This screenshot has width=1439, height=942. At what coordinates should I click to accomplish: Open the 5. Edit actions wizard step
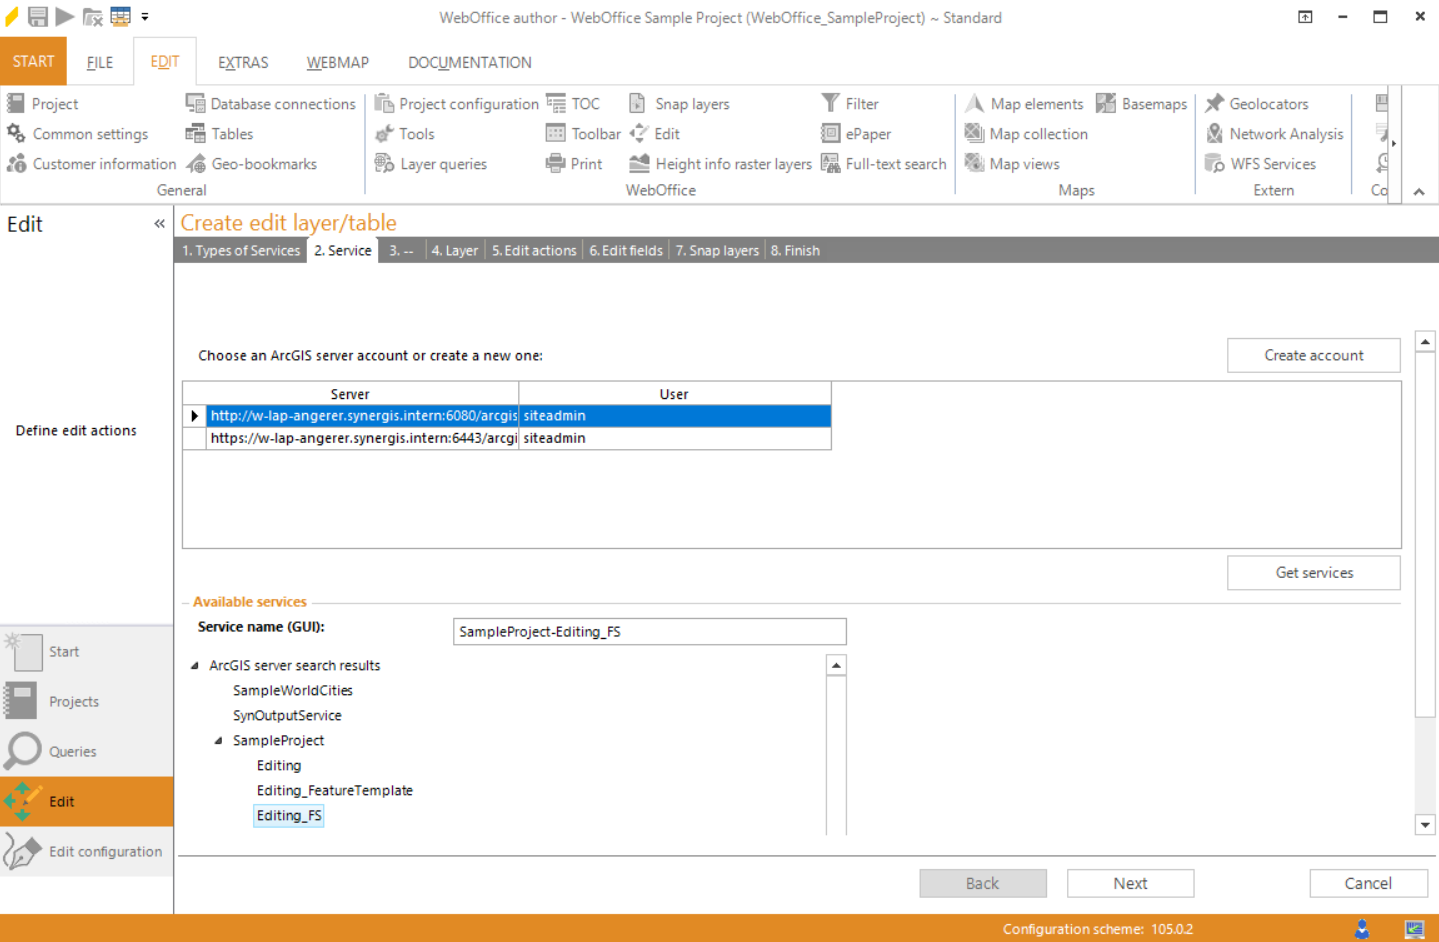[x=533, y=250]
